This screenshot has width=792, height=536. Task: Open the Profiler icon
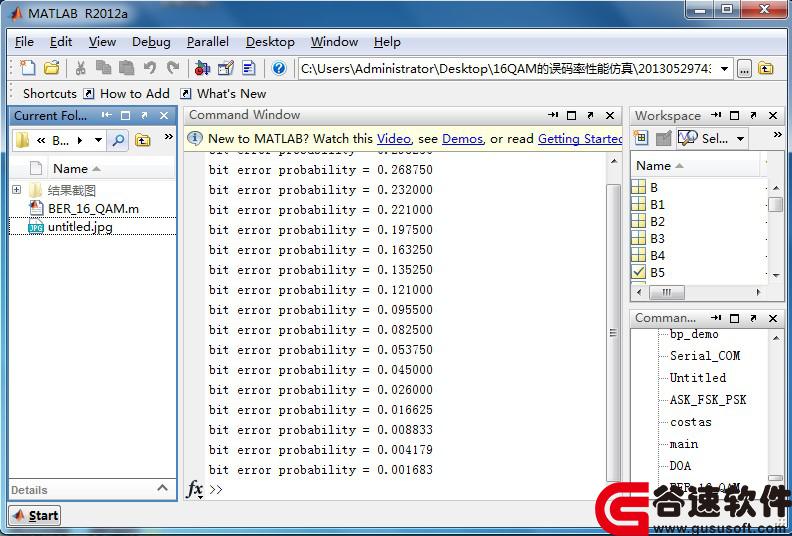249,68
